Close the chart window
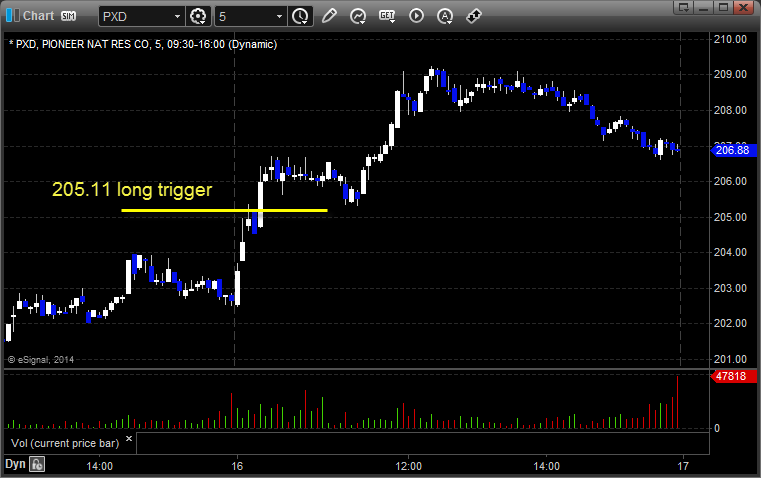 pyautogui.click(x=743, y=7)
